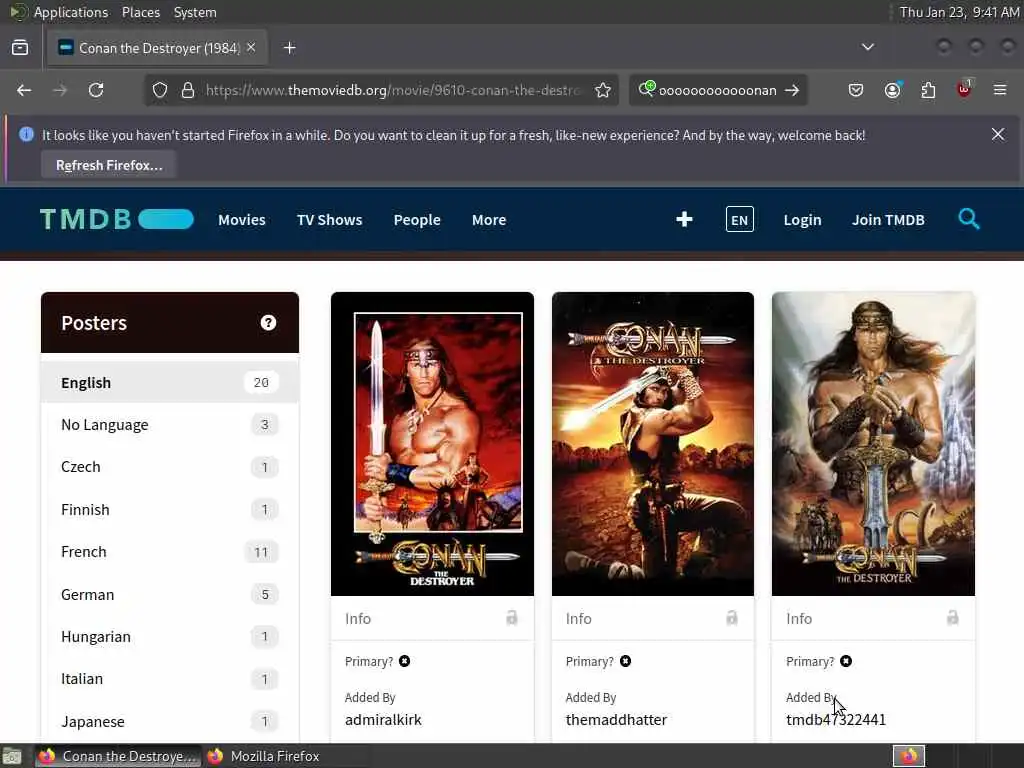Click the search field containing ooooonan
Screen dimensions: 1024x768
pos(717,90)
